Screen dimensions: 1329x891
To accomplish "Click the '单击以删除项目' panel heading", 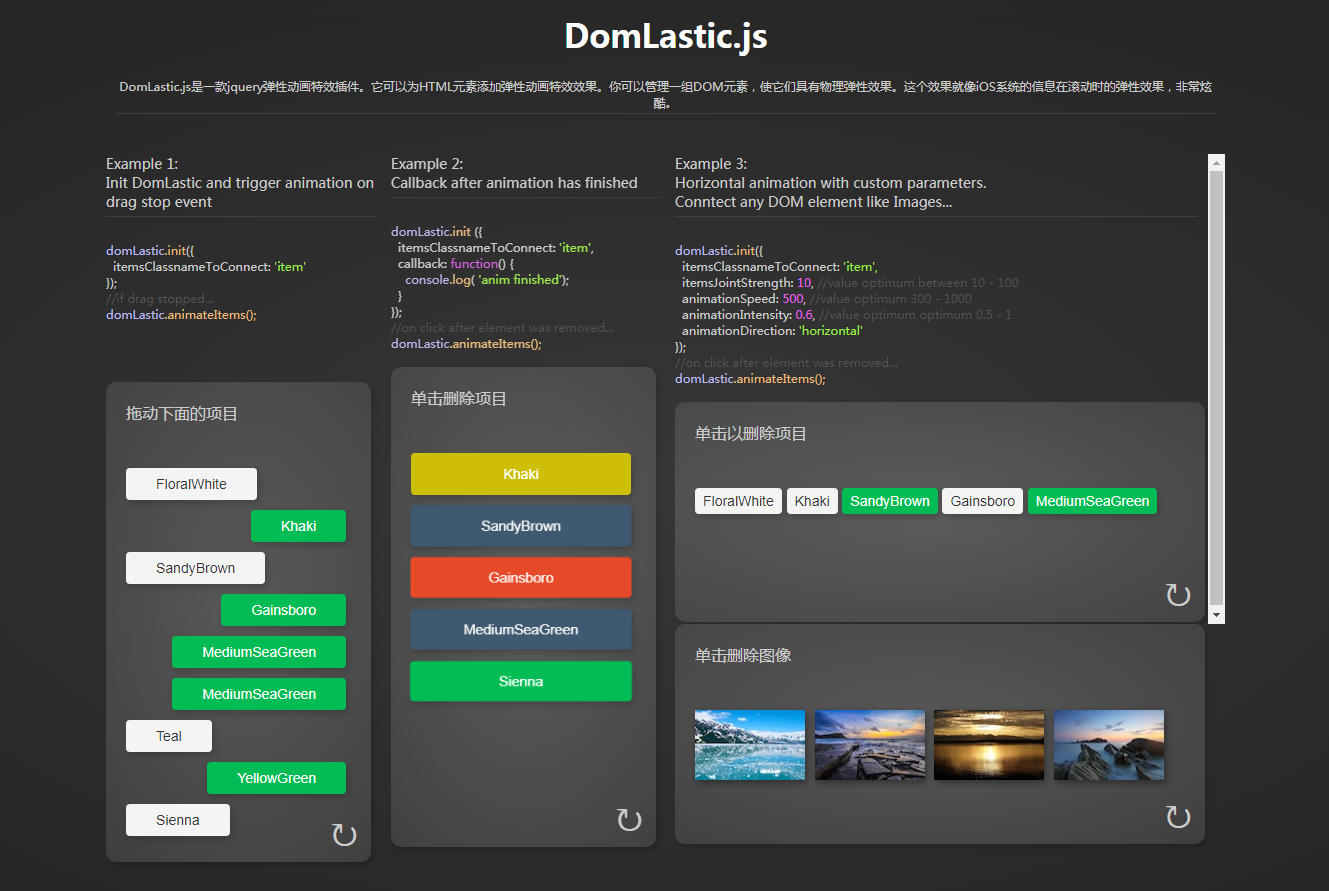I will pyautogui.click(x=751, y=434).
